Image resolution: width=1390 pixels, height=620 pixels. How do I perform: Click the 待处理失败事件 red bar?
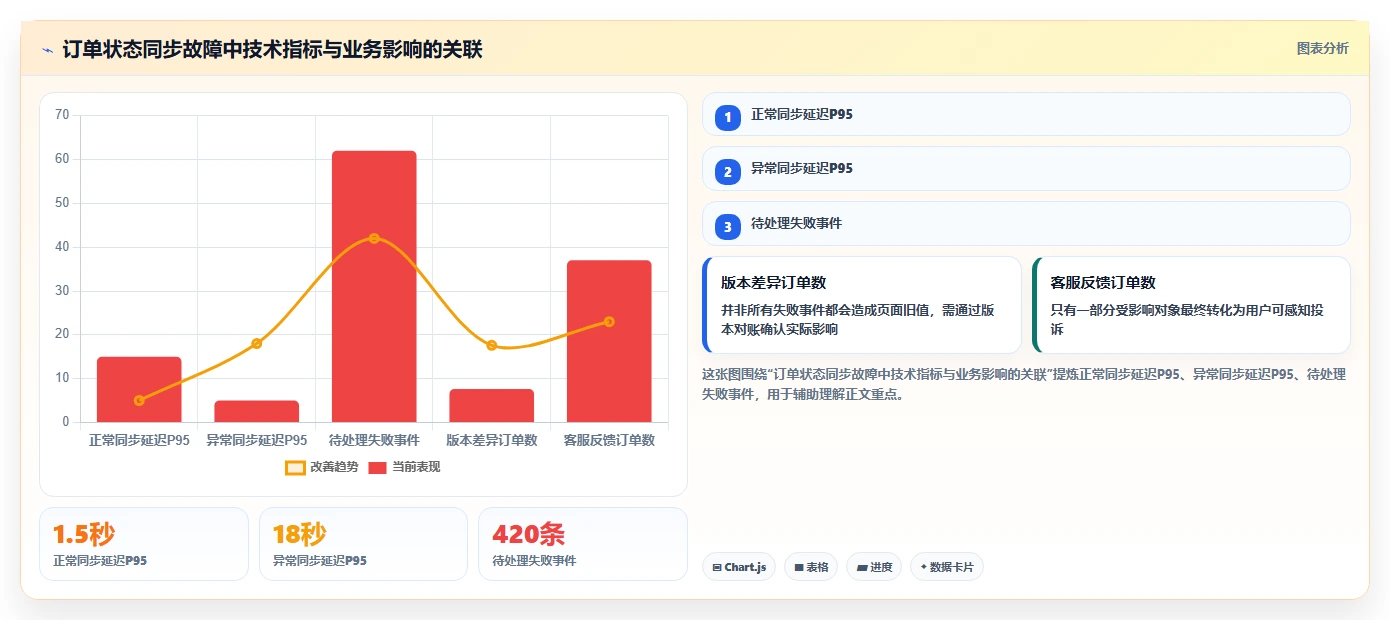pos(374,286)
